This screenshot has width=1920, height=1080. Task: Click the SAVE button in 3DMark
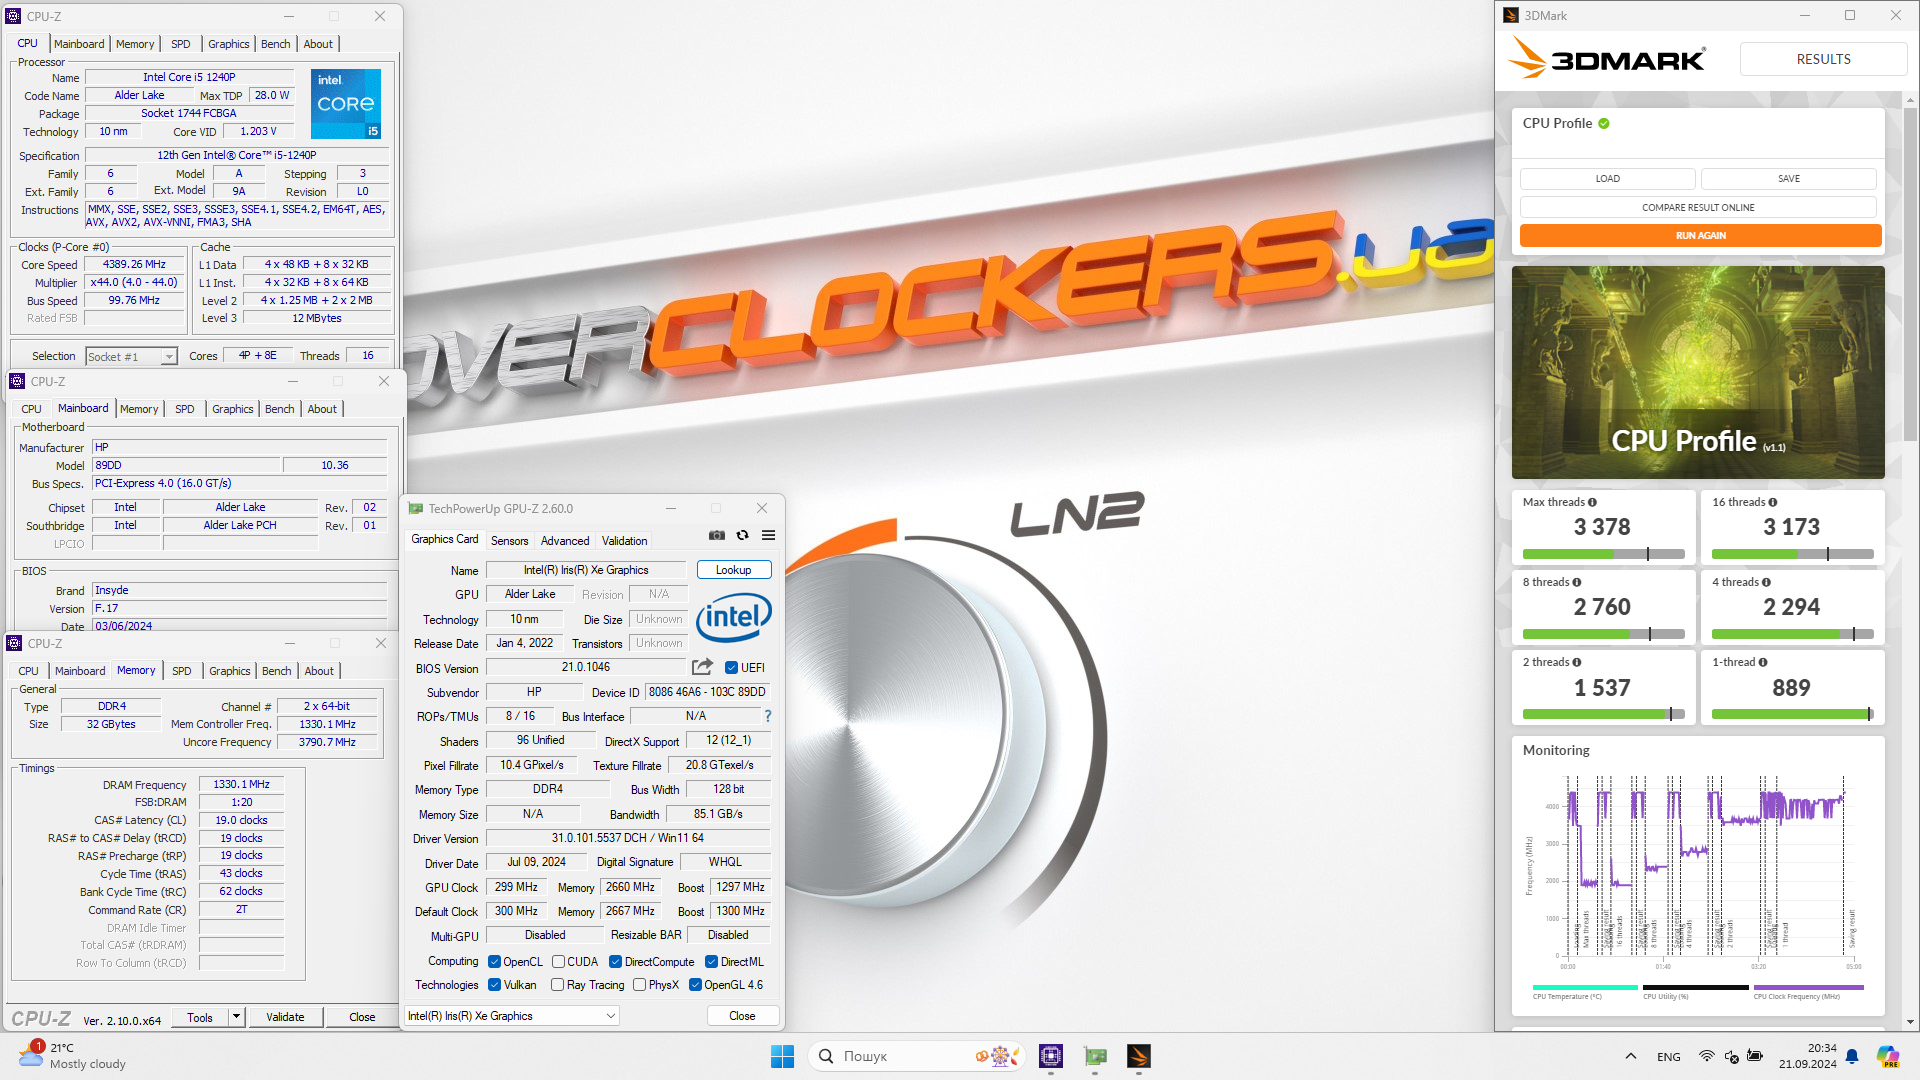click(x=1788, y=178)
